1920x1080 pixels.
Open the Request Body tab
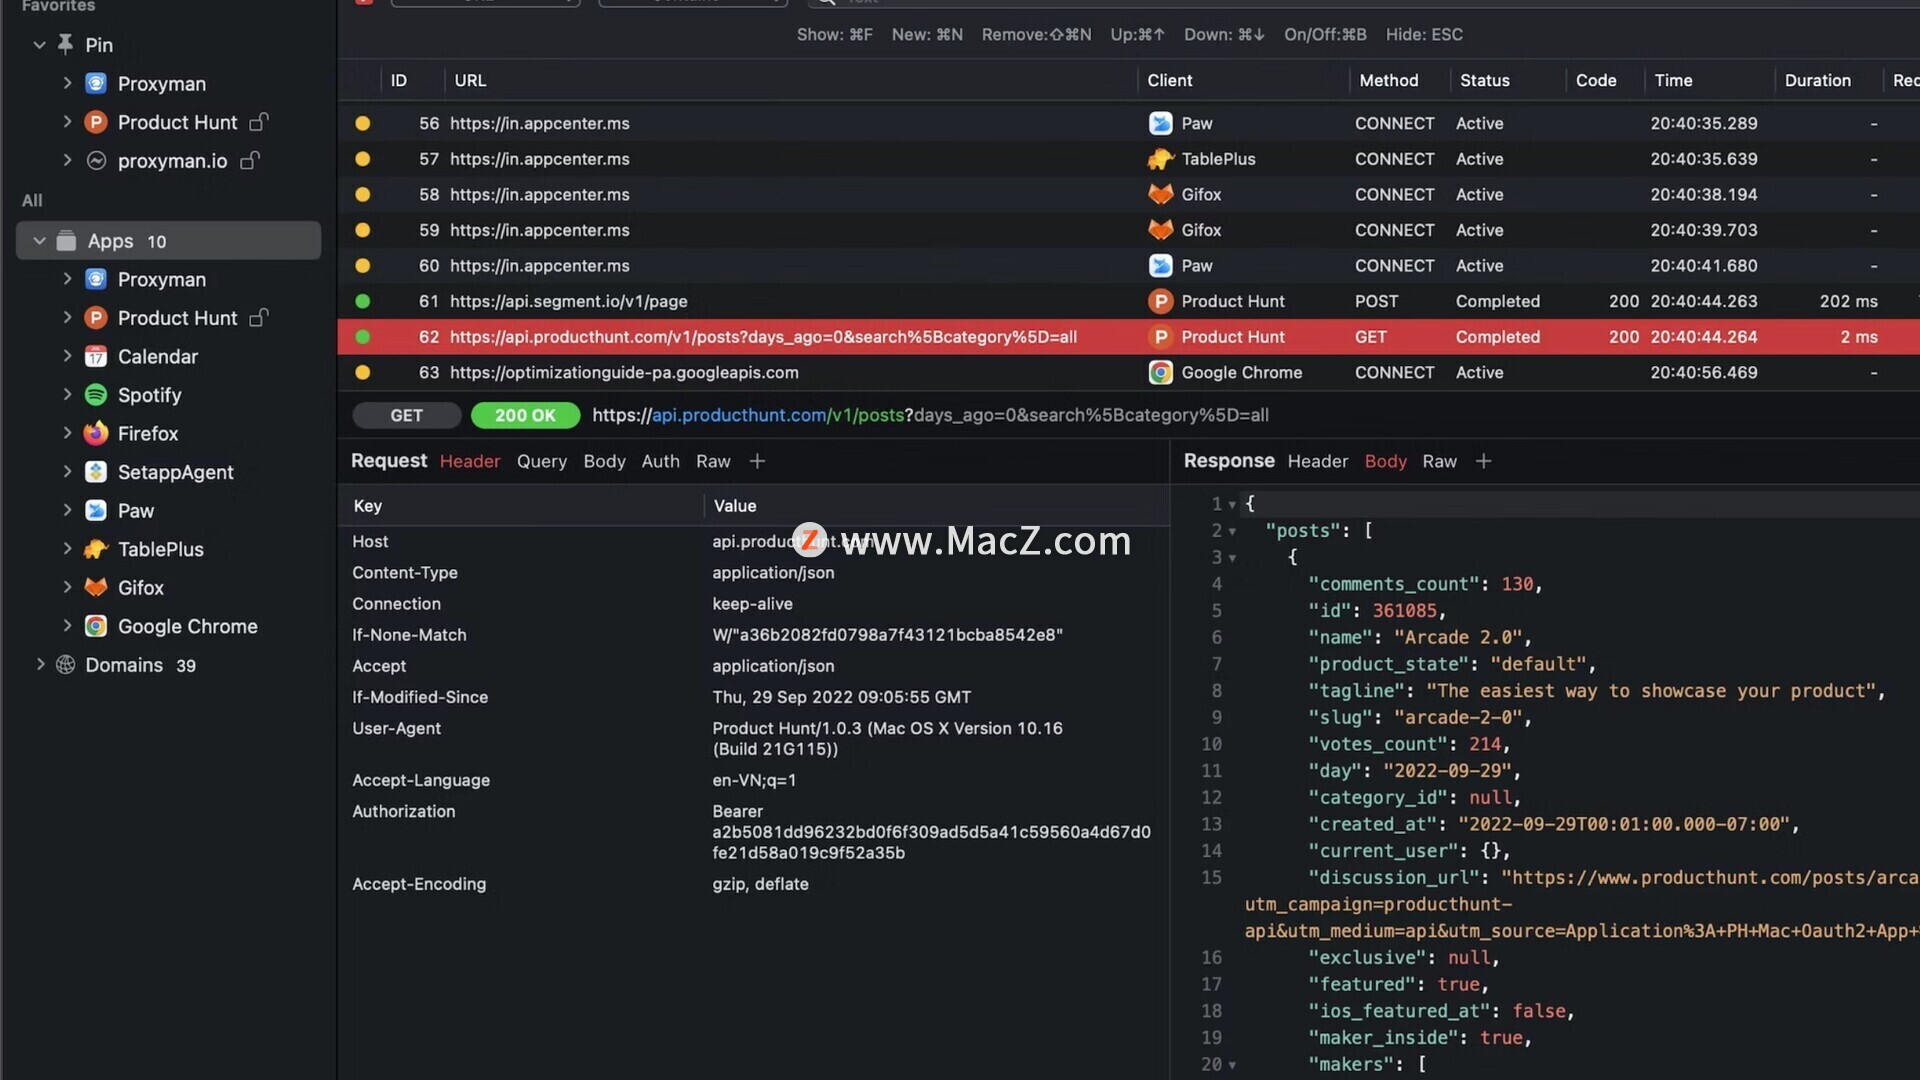pos(604,461)
